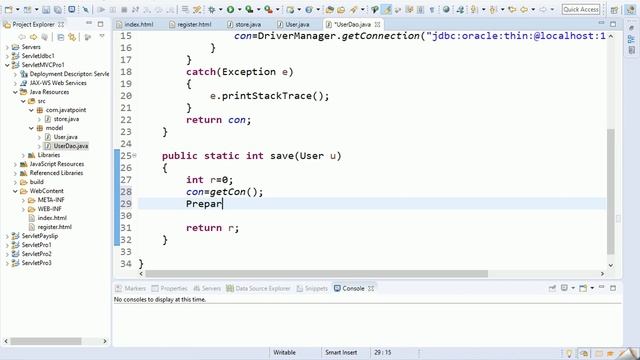Image resolution: width=640 pixels, height=360 pixels.
Task: Open the Back history dropdown arrow
Action: click(533, 9)
